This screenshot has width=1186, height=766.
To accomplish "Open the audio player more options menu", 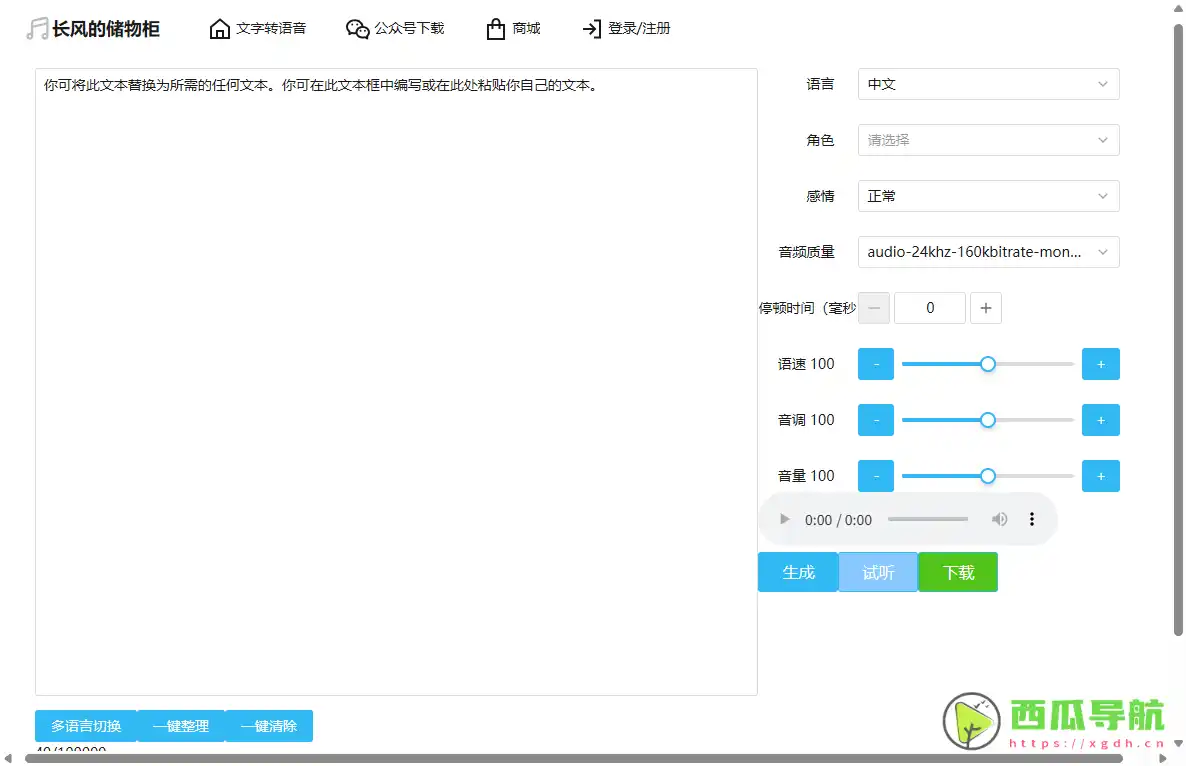I will coord(1032,519).
